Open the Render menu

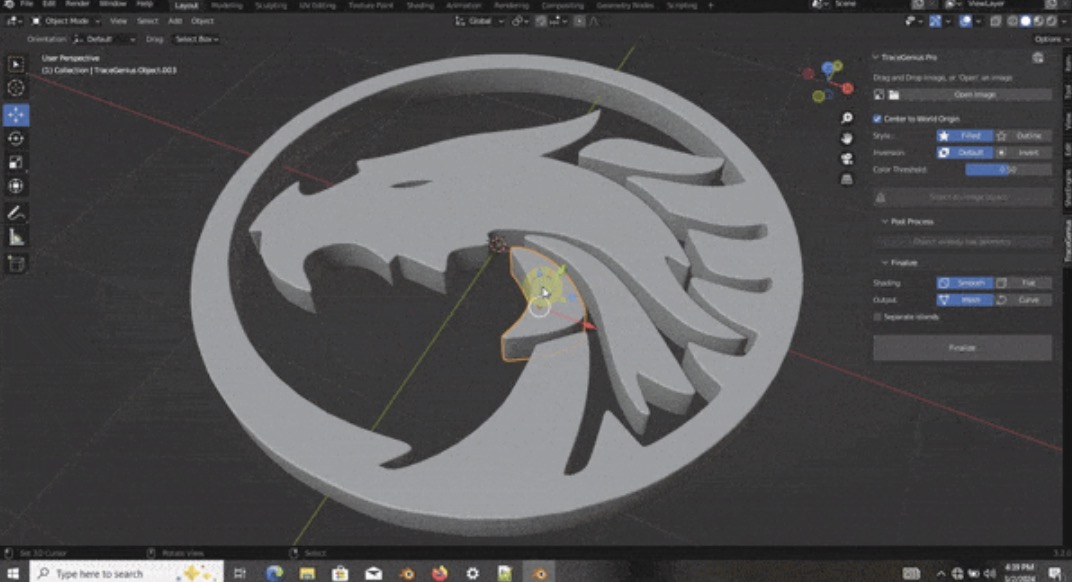click(77, 5)
